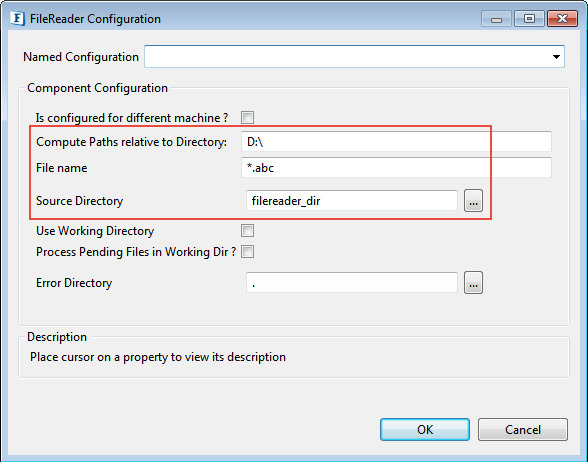Click the File name field containing *.abc
Viewport: 588px width, 462px height.
point(396,168)
